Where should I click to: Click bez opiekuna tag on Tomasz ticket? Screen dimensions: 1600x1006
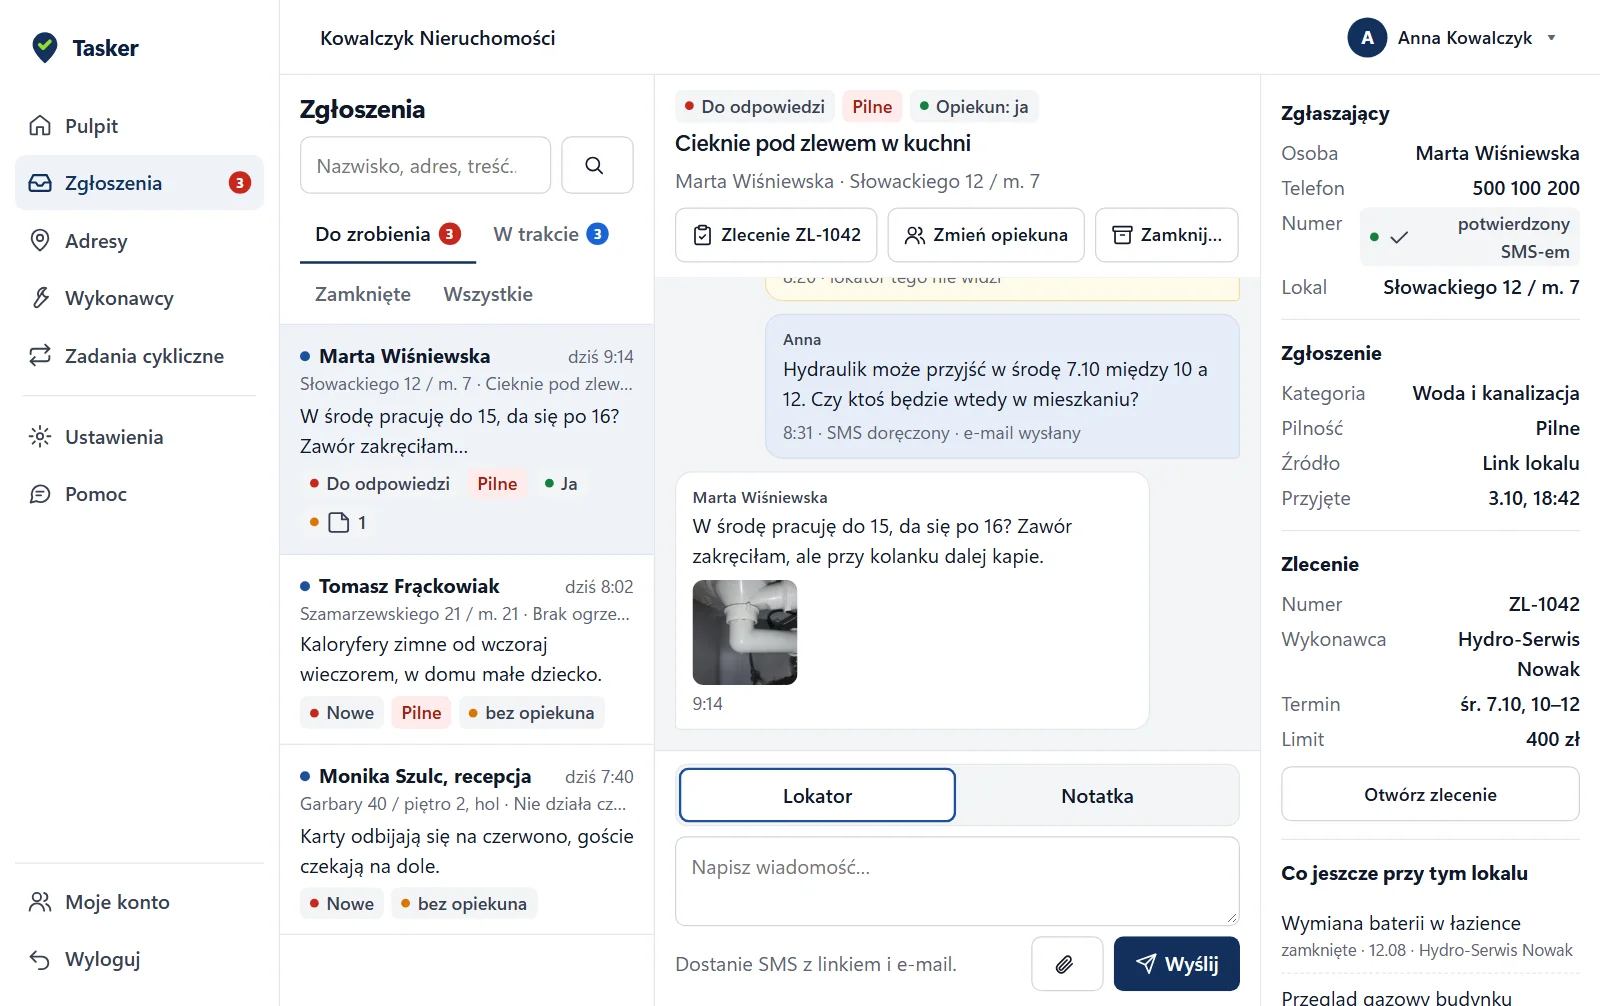(x=532, y=713)
